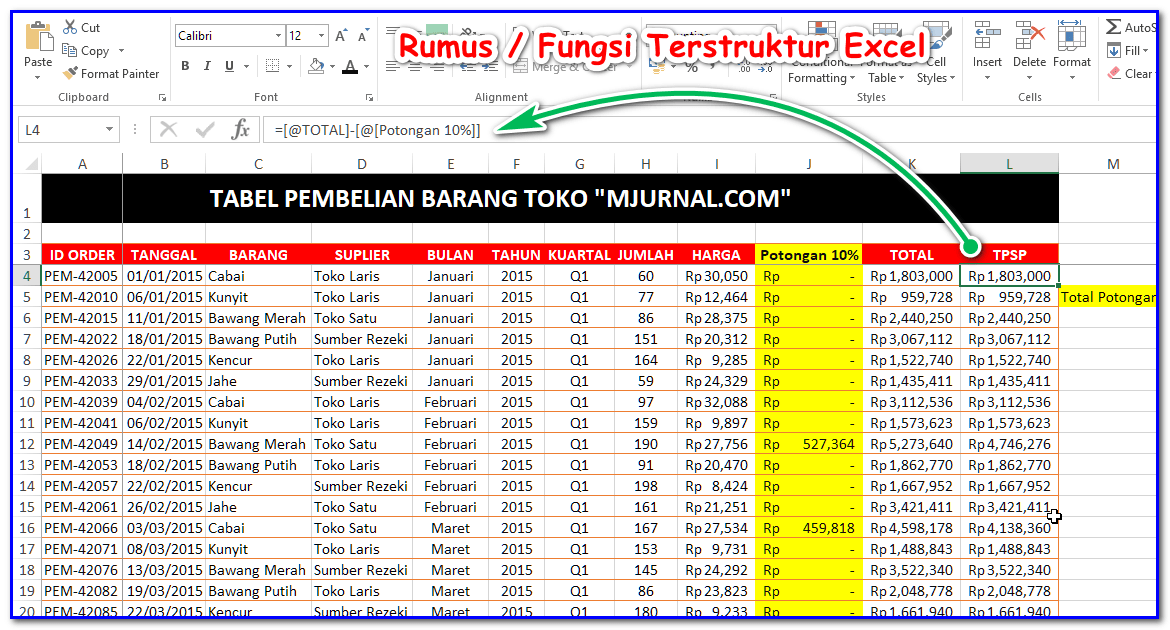This screenshot has width=1170, height=630.
Task: Click into the formula bar text
Action: pos(378,130)
